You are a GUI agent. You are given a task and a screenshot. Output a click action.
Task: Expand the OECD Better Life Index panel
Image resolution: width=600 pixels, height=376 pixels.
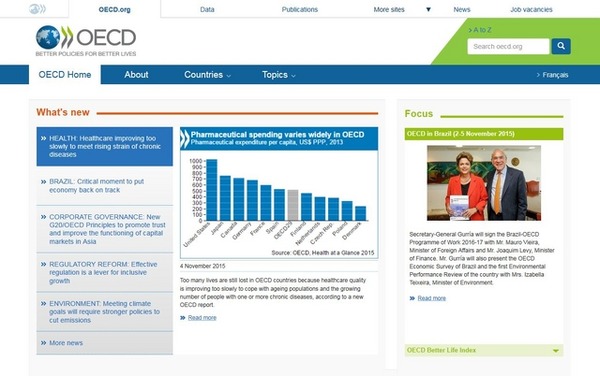(484, 350)
